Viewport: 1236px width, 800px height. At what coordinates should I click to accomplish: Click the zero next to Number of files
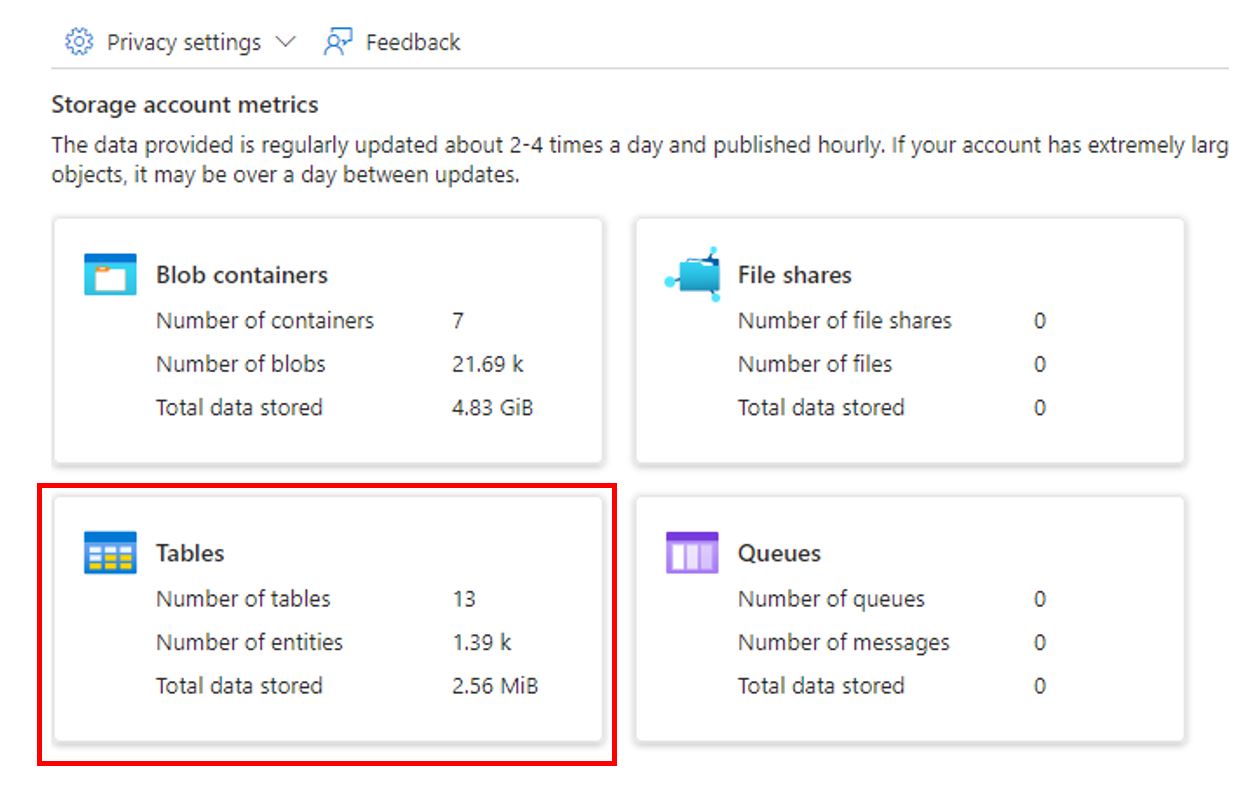[x=1040, y=364]
